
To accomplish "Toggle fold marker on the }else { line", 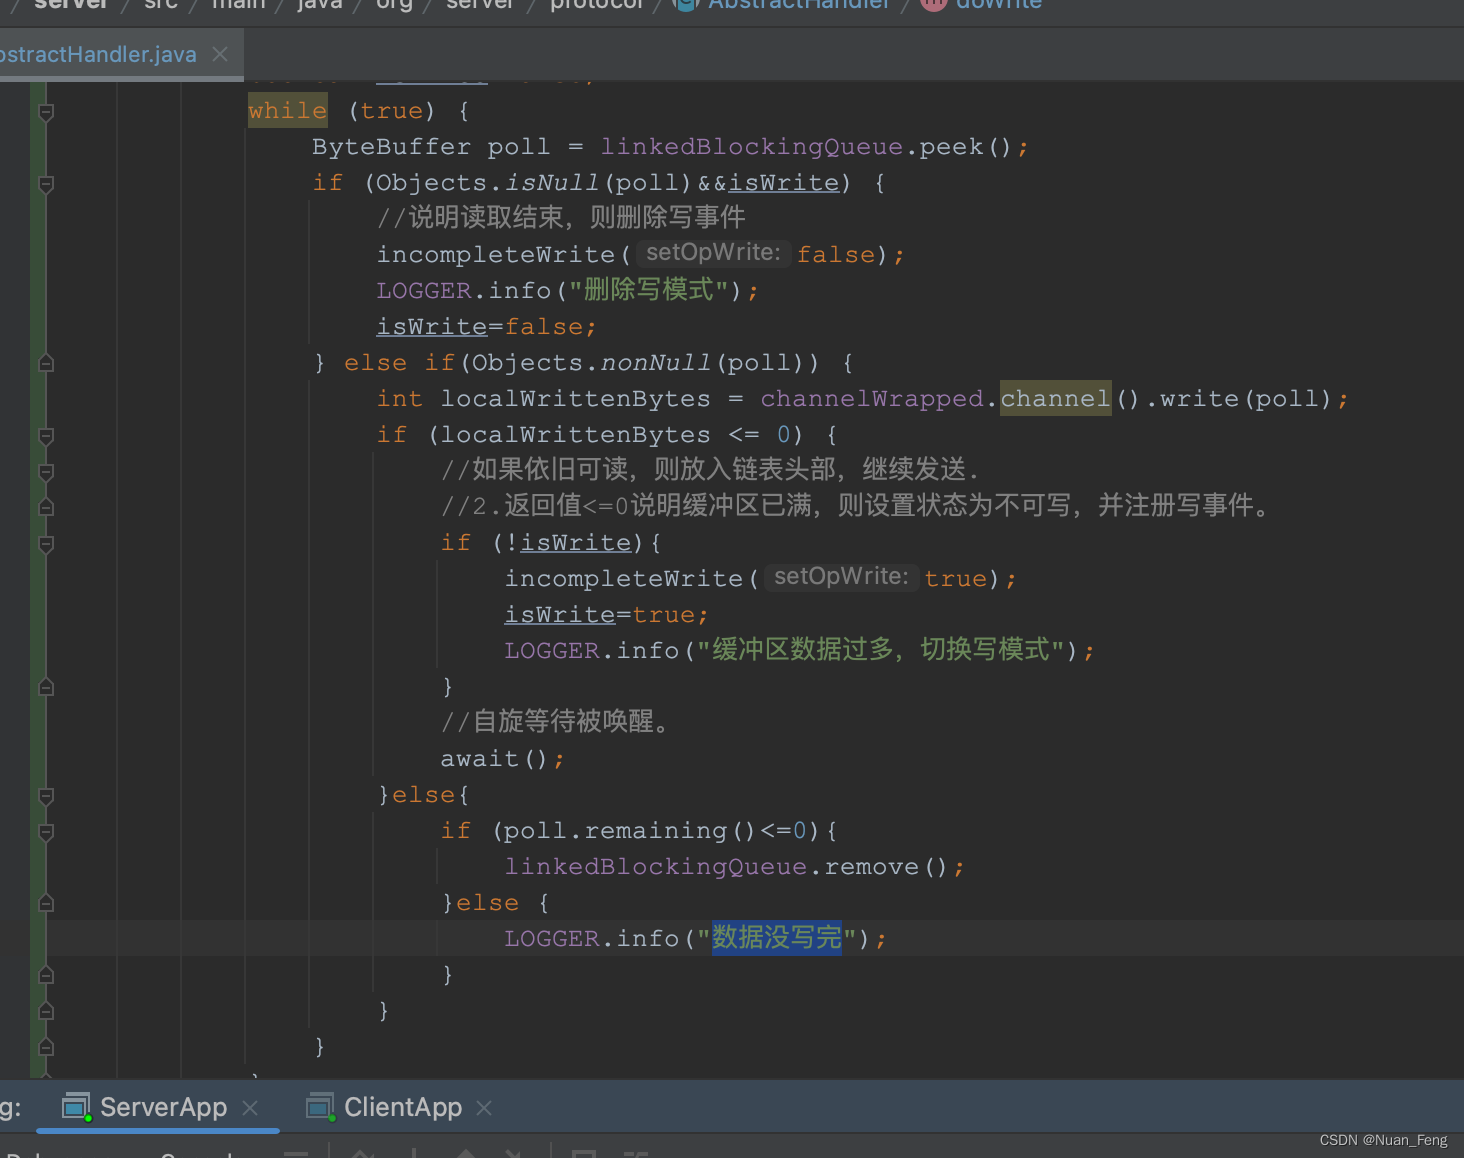I will [x=46, y=903].
